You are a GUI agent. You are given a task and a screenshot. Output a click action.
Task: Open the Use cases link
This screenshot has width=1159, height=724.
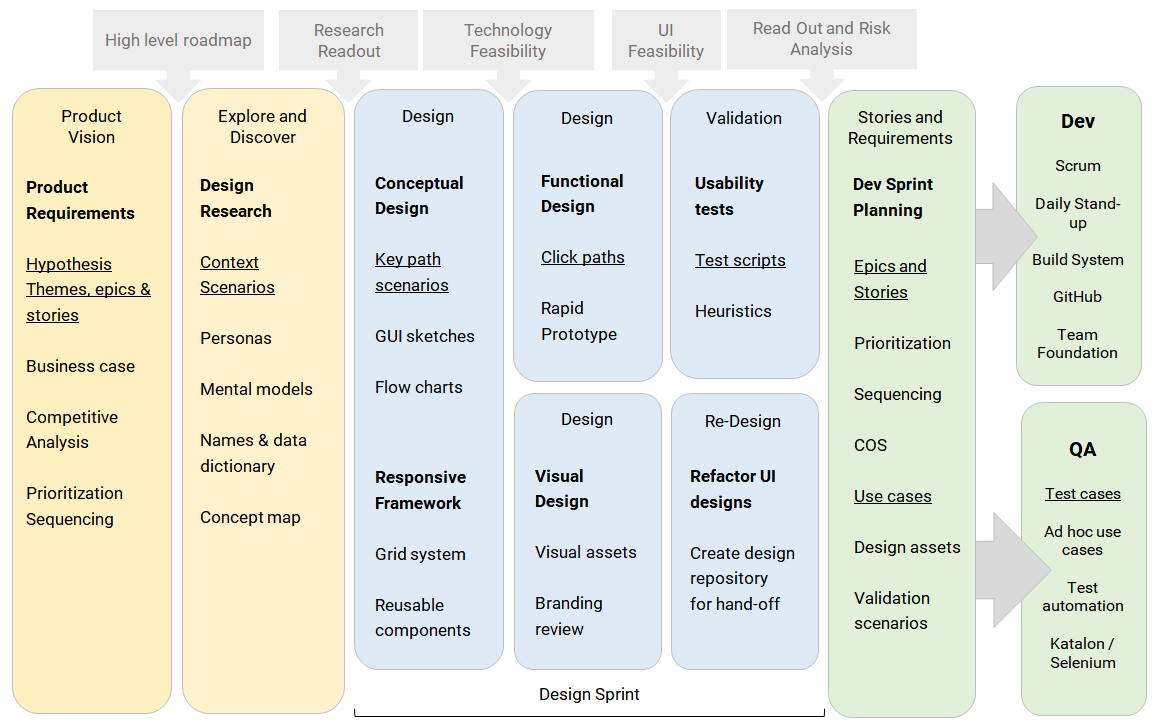pos(892,496)
